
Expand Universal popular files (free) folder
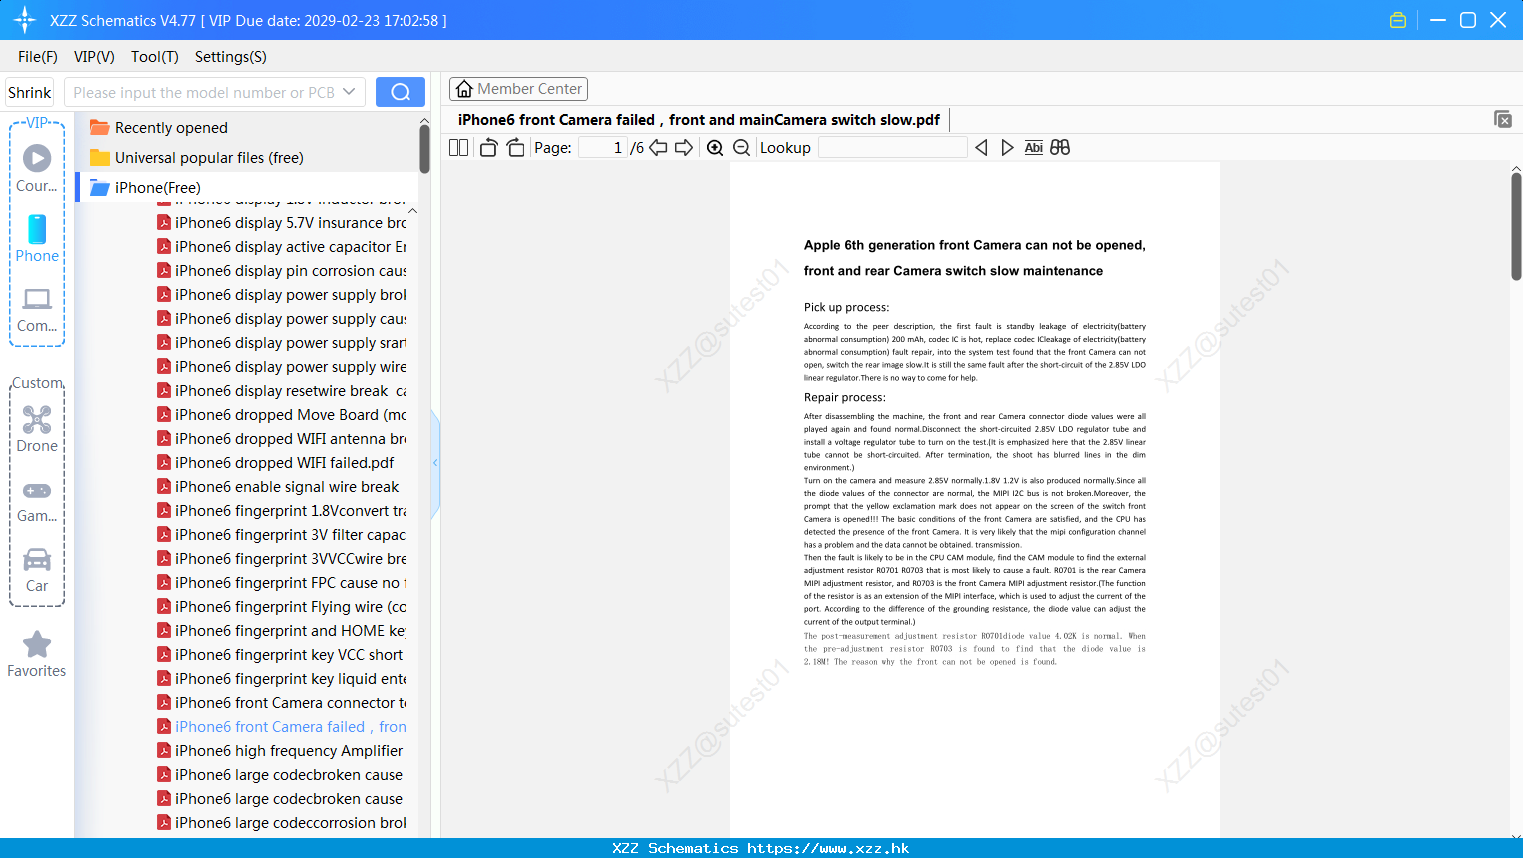209,158
